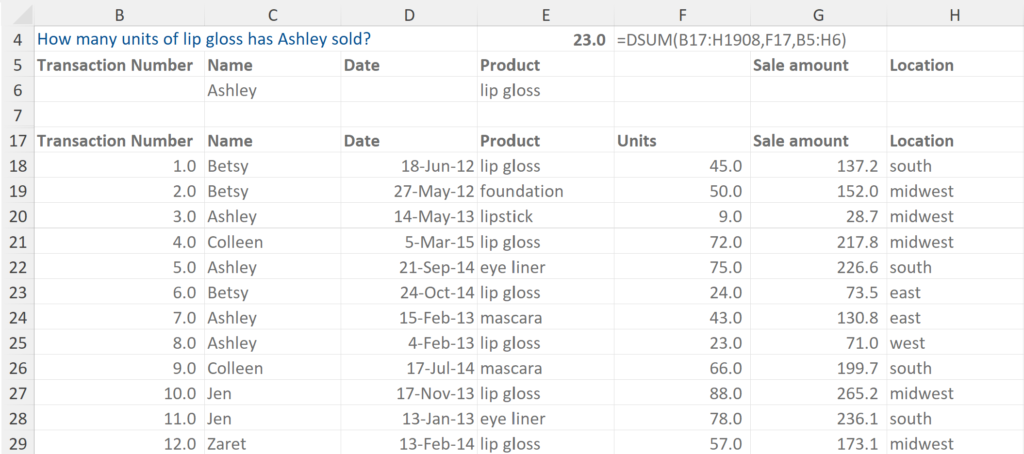Screen dimensions: 1024x454
Task: Click the date cell 18-Jun-12
Action: (409, 166)
